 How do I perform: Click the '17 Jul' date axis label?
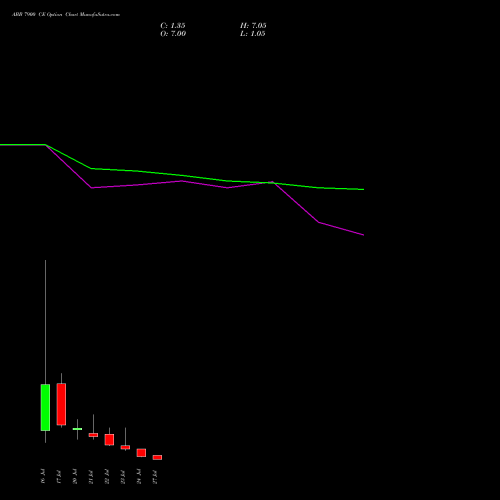click(x=59, y=476)
